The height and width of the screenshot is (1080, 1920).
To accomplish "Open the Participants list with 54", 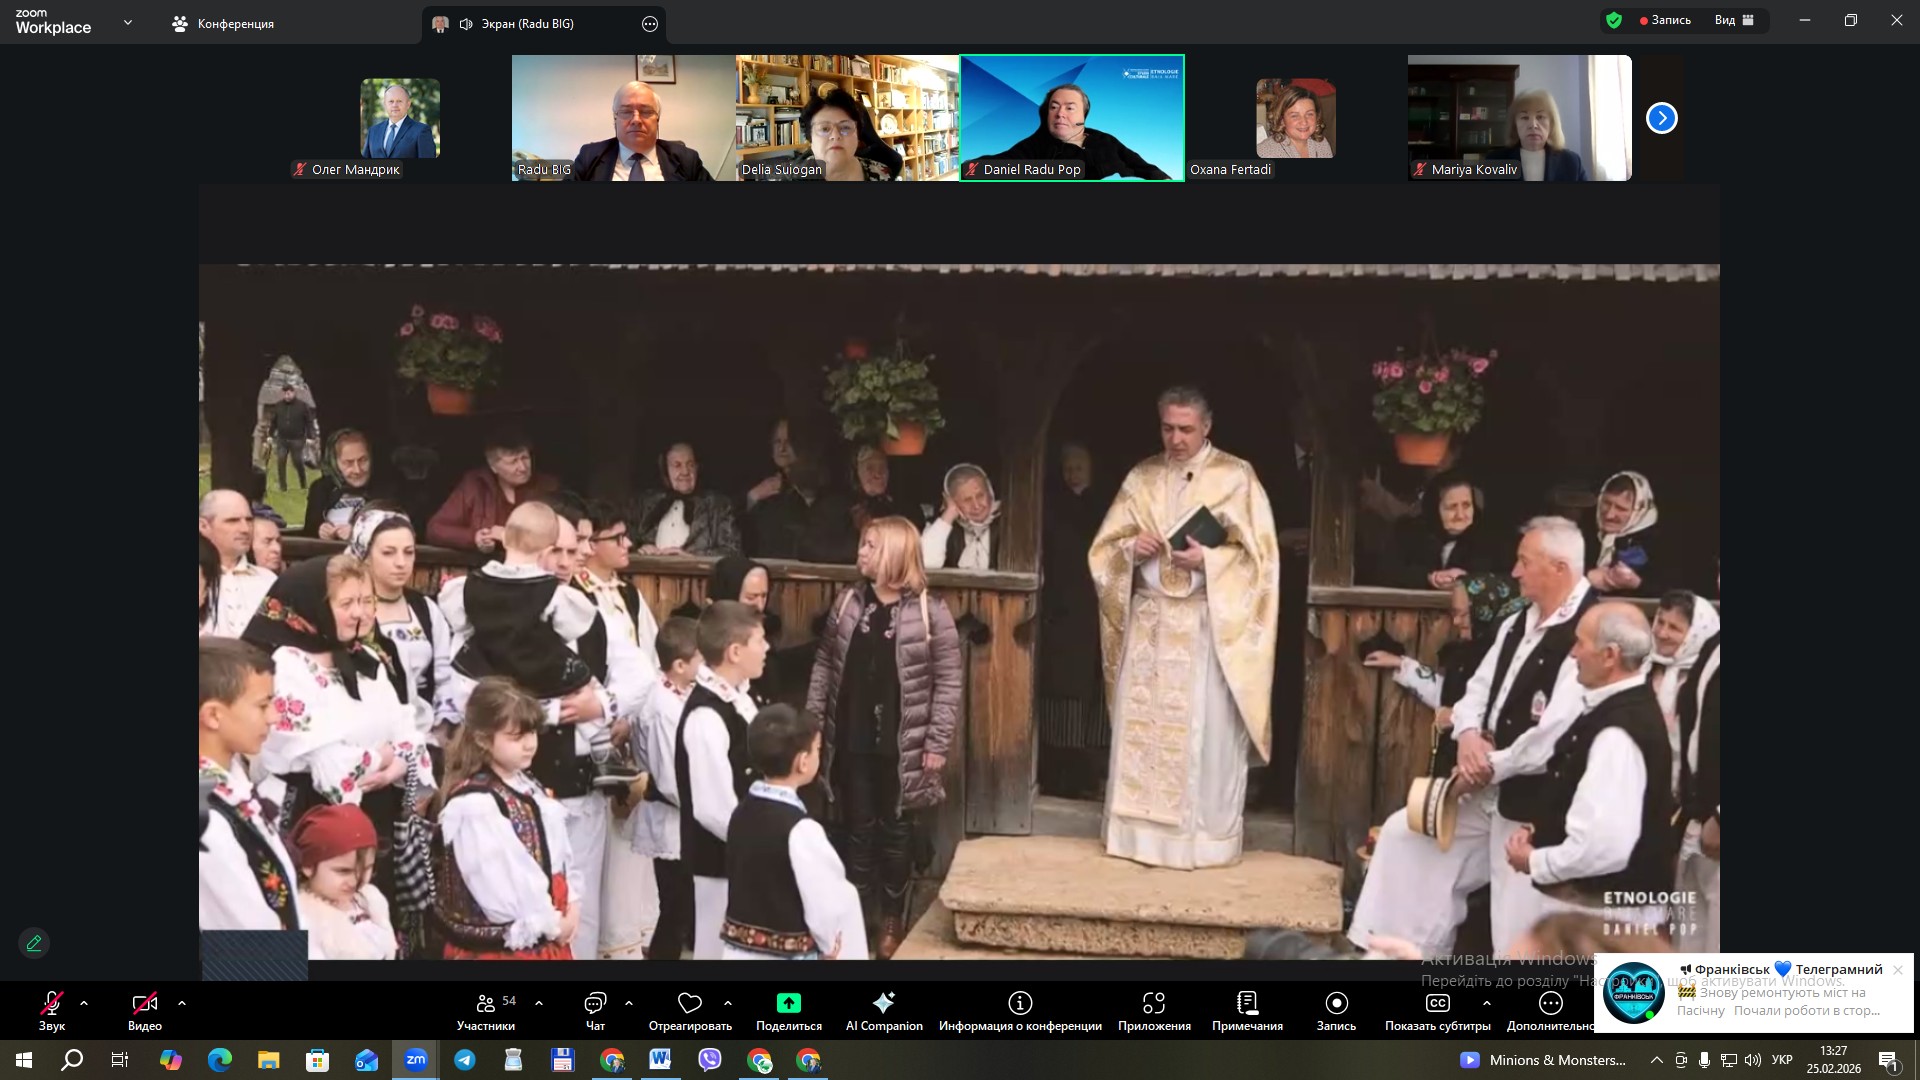I will pyautogui.click(x=487, y=1003).
